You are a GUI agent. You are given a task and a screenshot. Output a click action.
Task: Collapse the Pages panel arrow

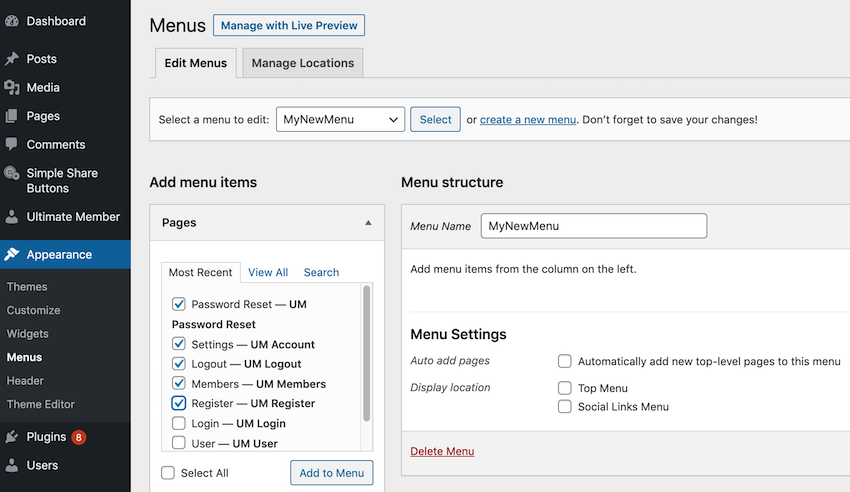pyautogui.click(x=368, y=223)
